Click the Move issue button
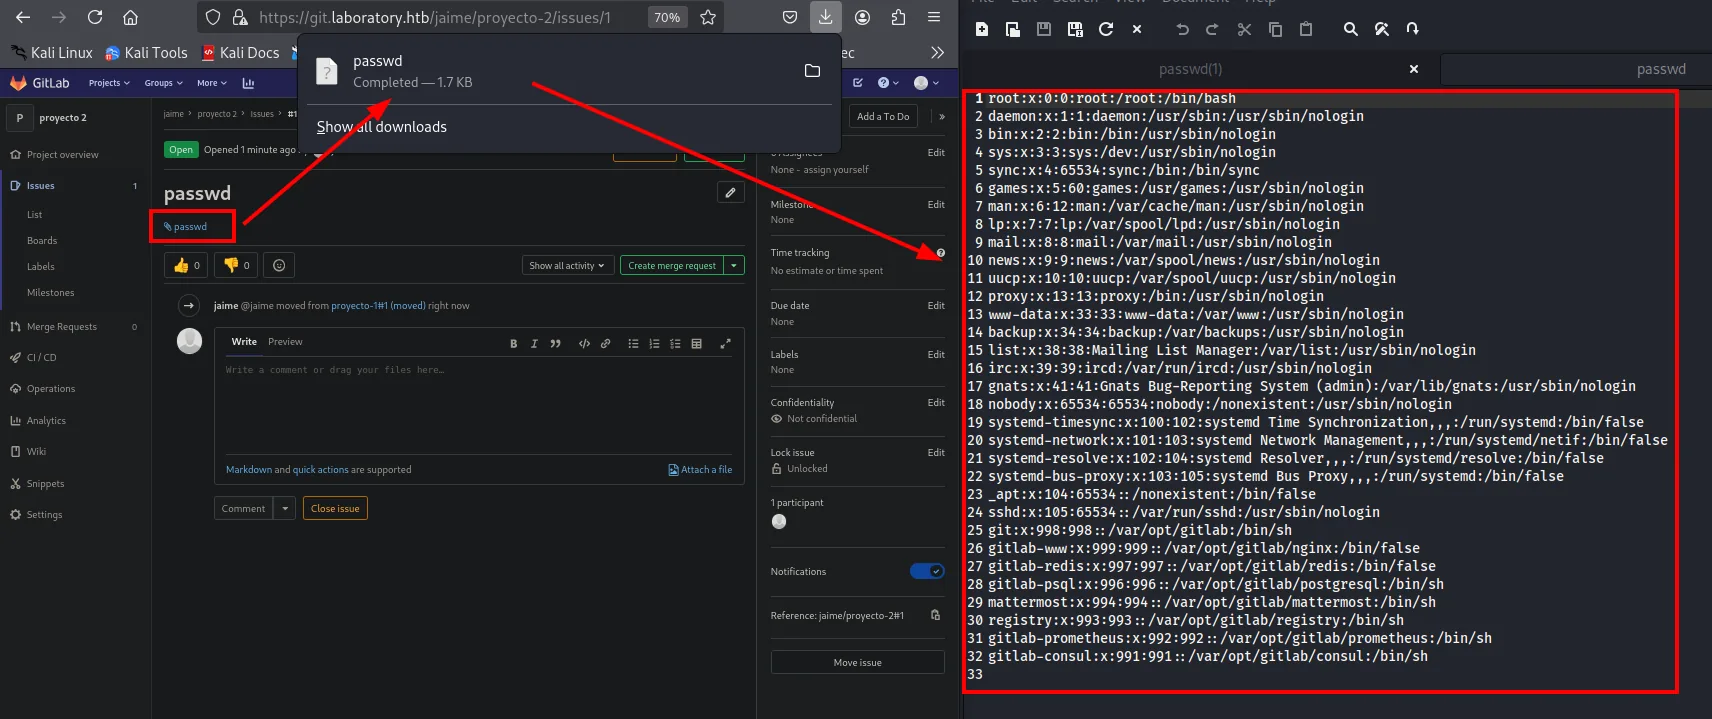This screenshot has height=719, width=1712. pyautogui.click(x=857, y=662)
